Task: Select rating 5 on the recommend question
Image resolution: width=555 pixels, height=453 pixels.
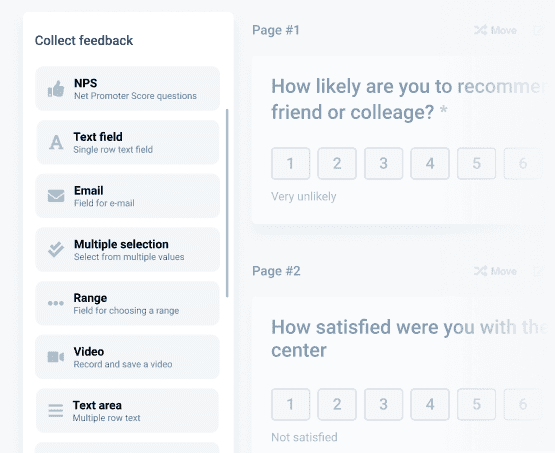Action: (x=476, y=164)
